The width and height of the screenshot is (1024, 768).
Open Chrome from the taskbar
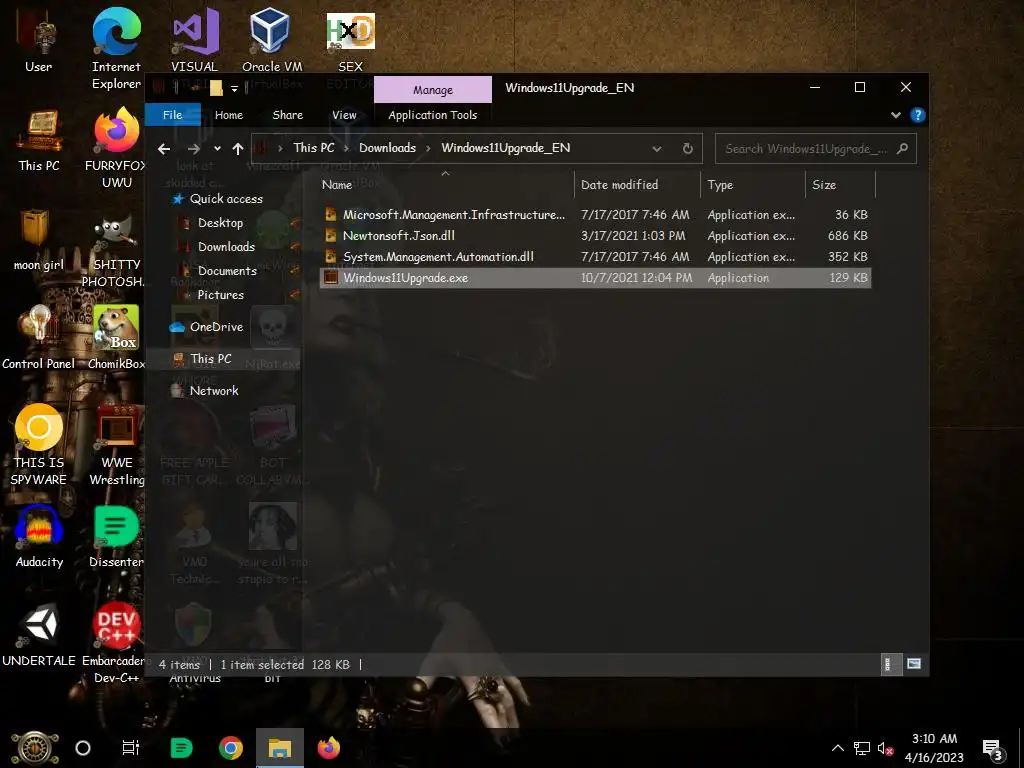click(231, 748)
